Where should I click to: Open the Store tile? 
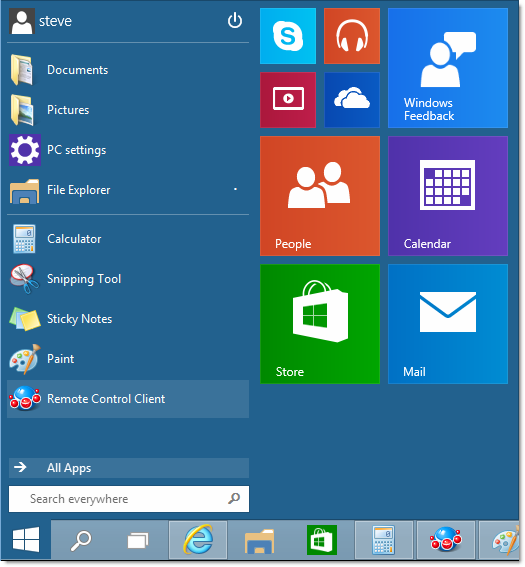[x=320, y=324]
